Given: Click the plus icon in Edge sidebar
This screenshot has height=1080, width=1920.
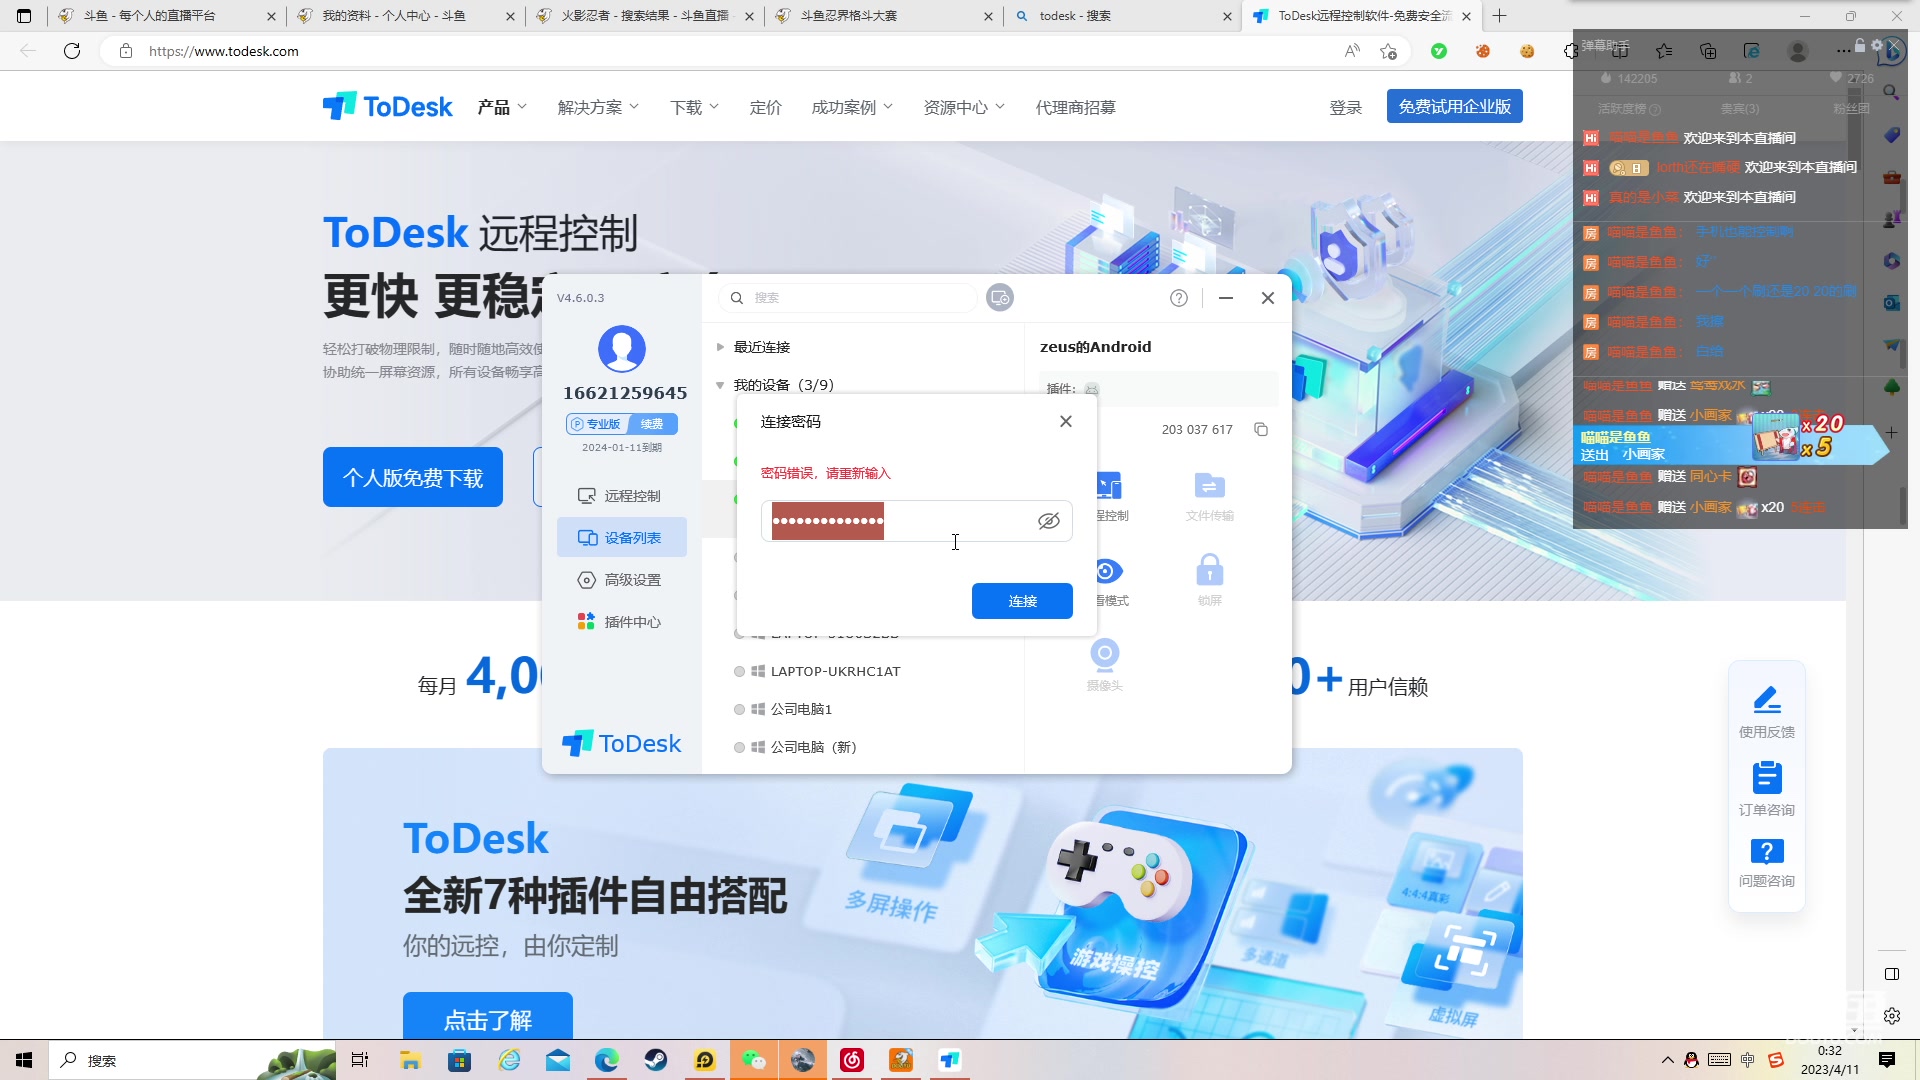Looking at the screenshot, I should pos(1891,433).
